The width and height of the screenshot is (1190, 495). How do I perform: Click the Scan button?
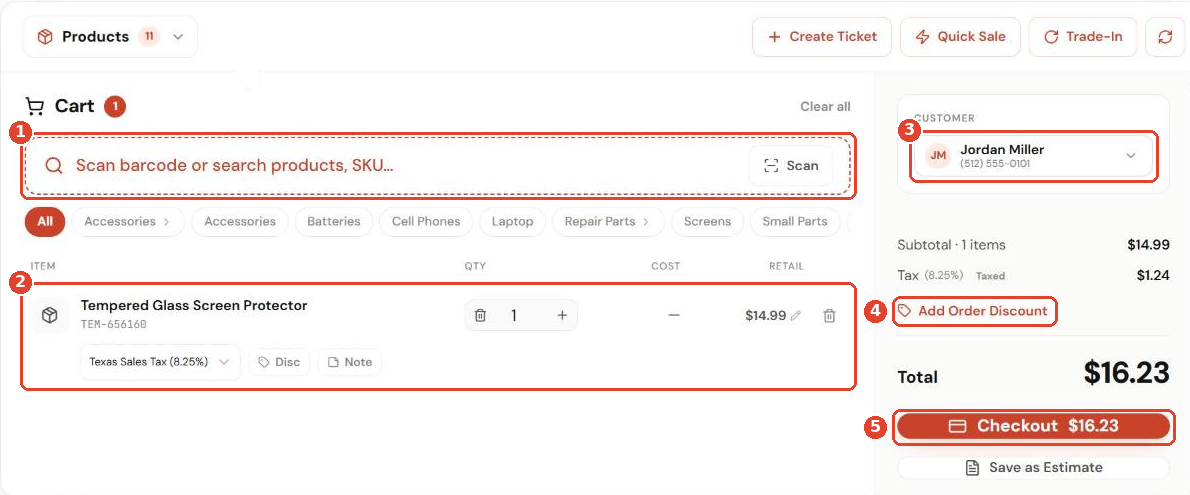point(790,166)
